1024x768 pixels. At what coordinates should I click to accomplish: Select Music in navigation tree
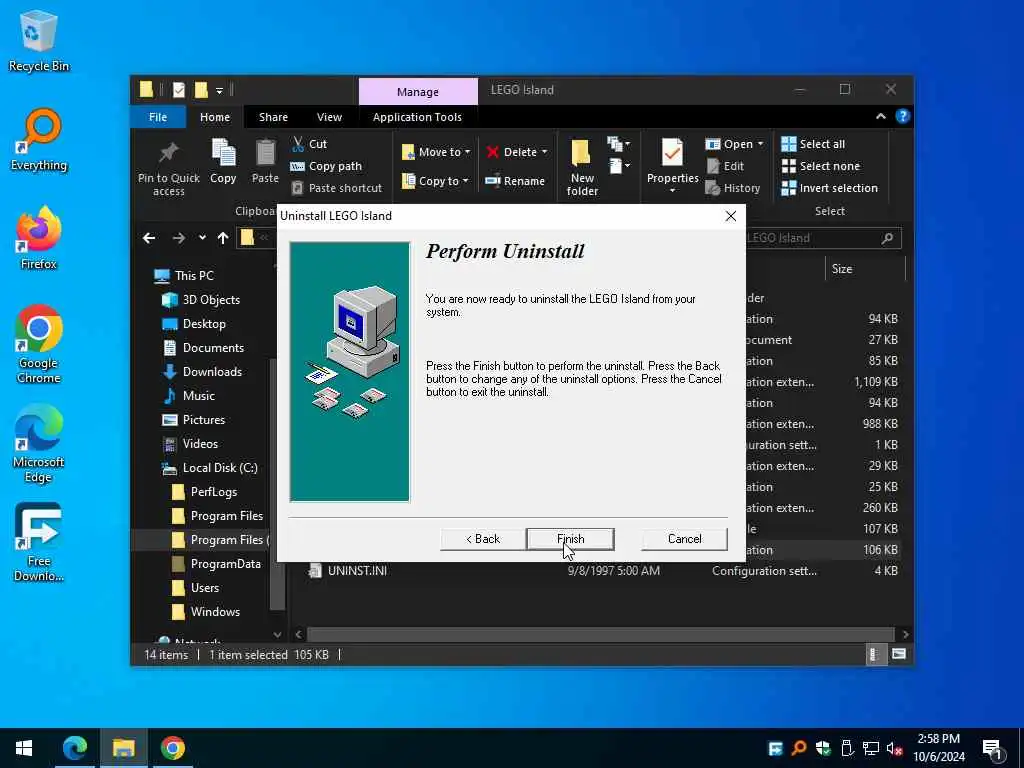(x=188, y=396)
